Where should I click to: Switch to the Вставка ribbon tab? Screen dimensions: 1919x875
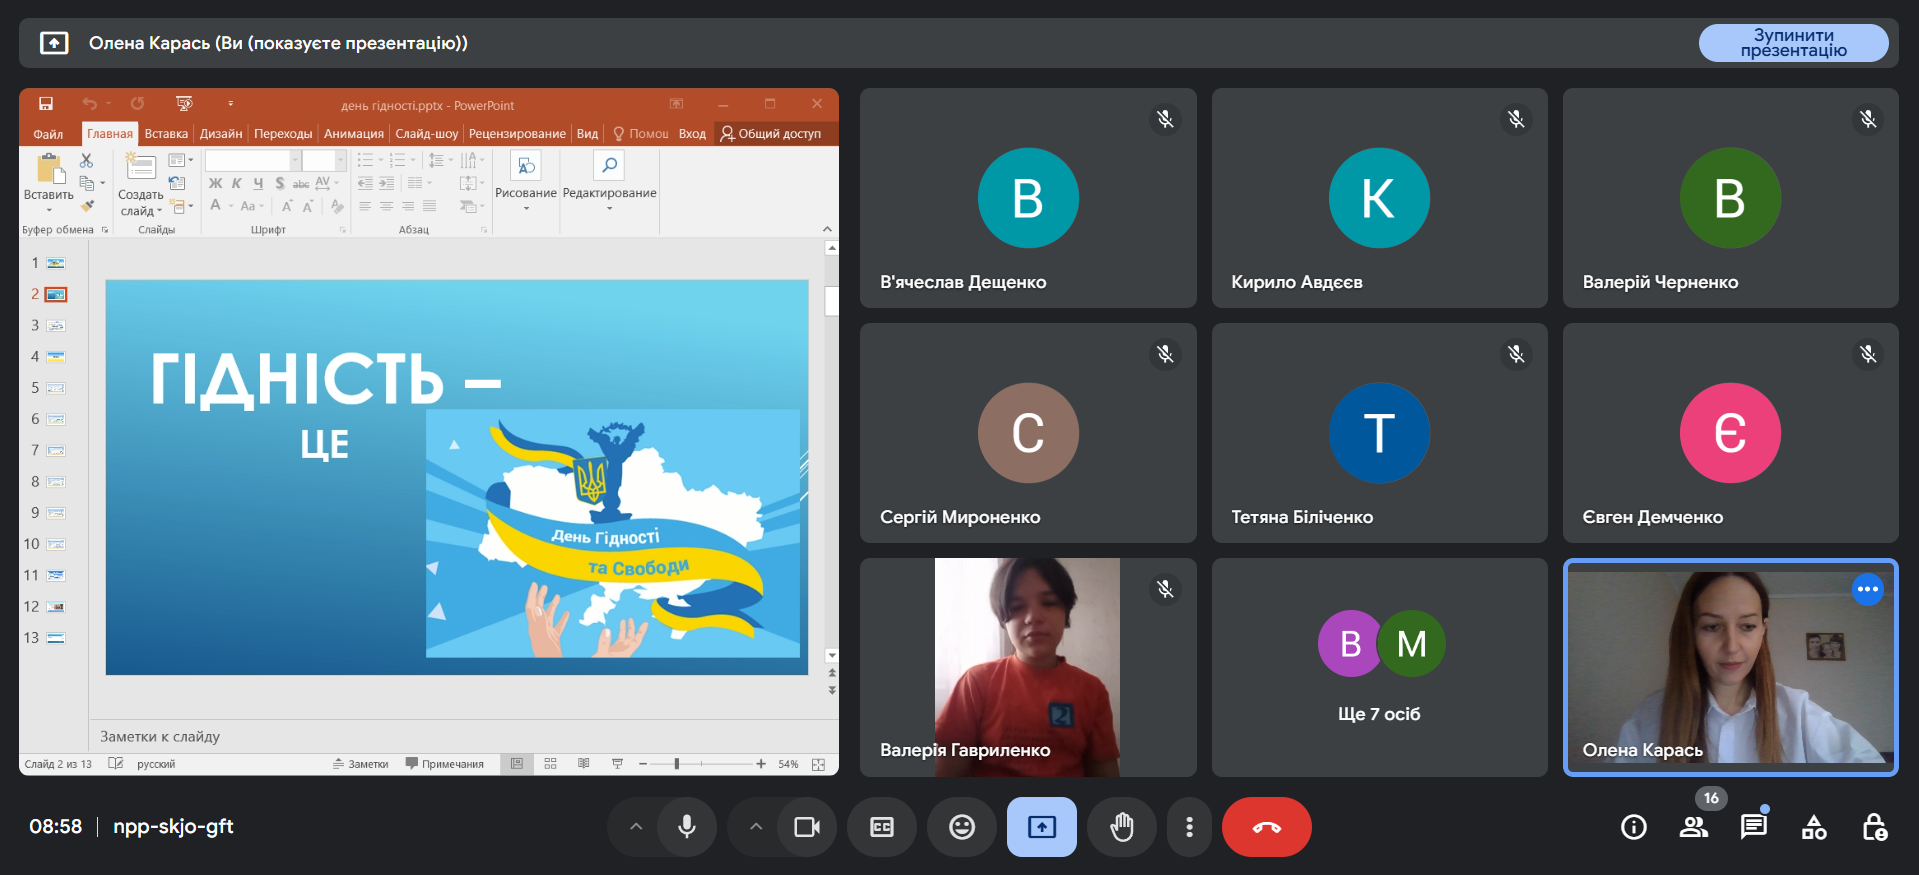[x=166, y=134]
